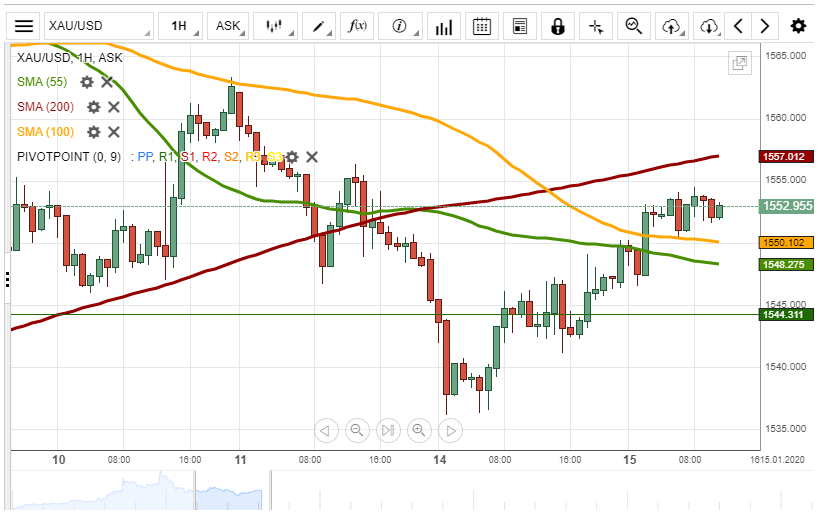Click the 1552.955 current price label
Viewport: 818px width, 512px height.
click(x=787, y=206)
